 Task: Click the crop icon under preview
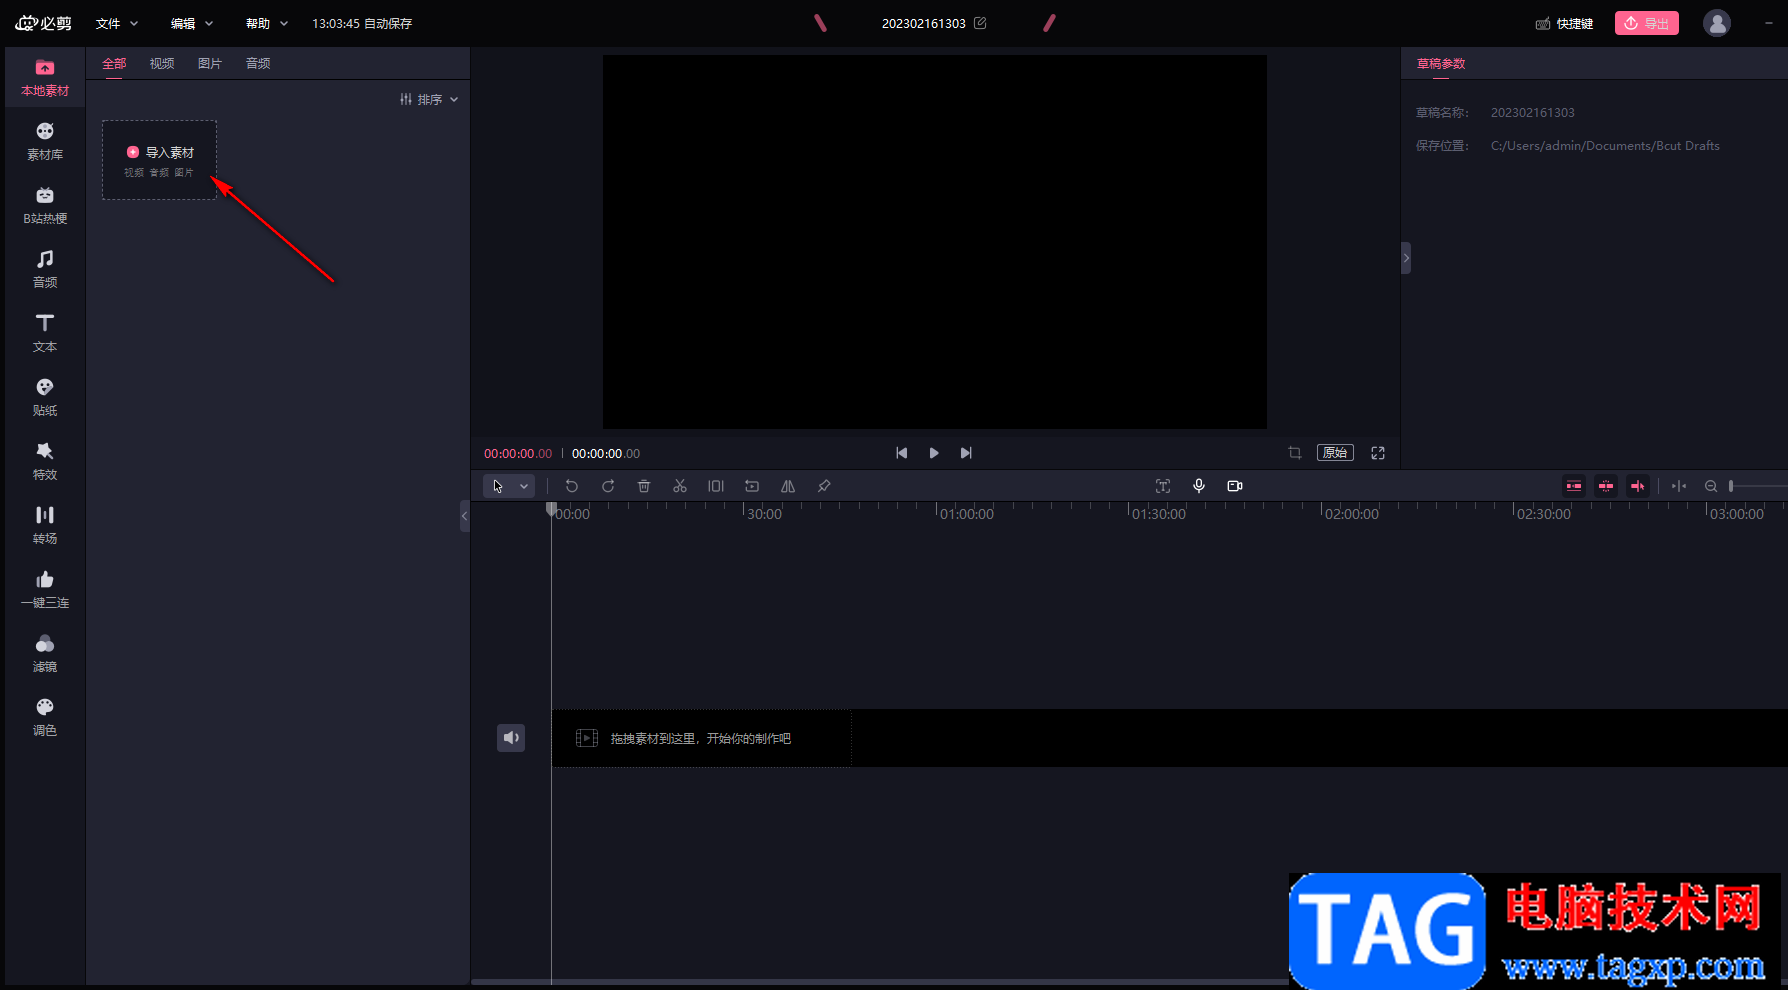click(1295, 453)
